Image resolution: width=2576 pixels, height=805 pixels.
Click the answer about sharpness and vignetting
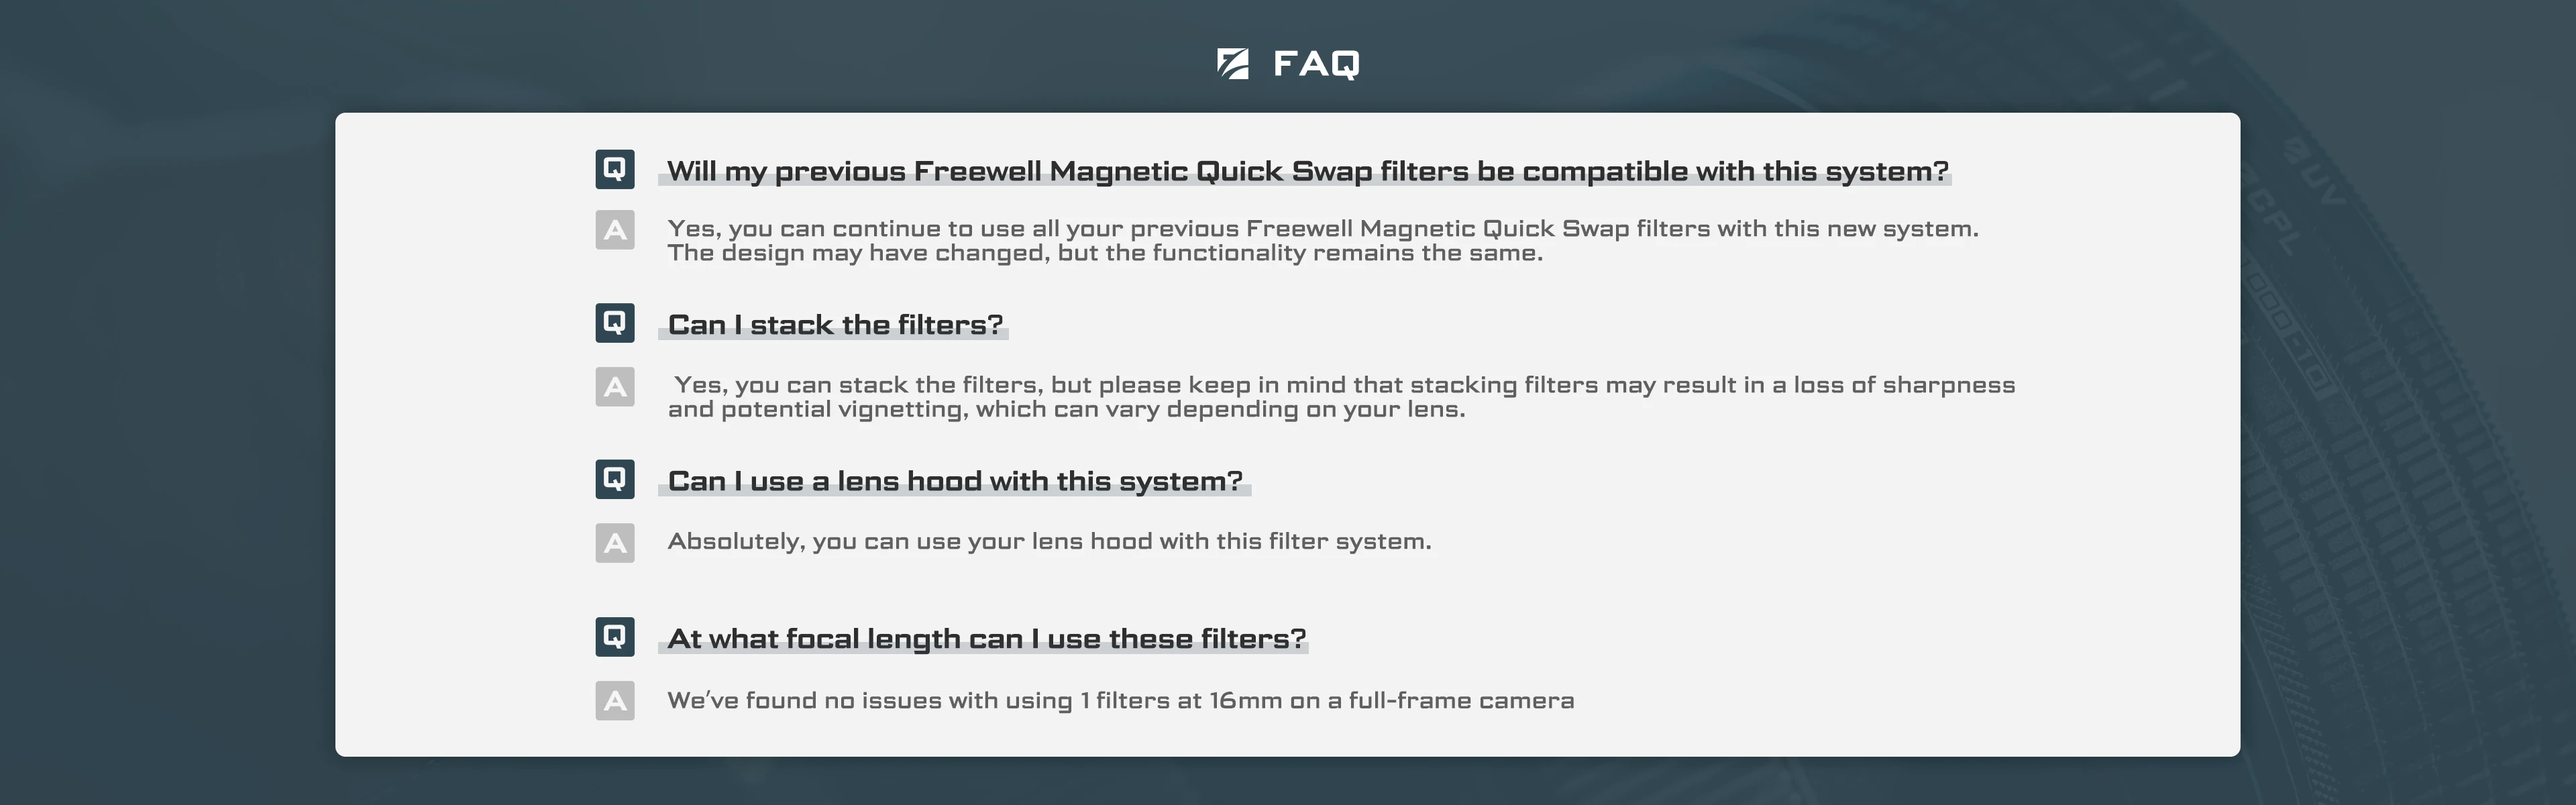pos(1341,397)
